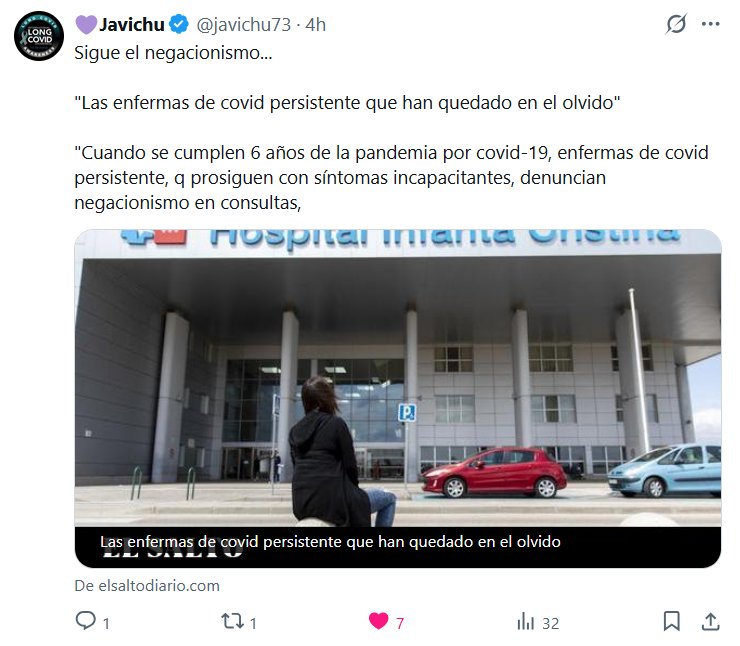The width and height of the screenshot is (740, 646).
Task: Click the reply count number 1
Action: [106, 623]
